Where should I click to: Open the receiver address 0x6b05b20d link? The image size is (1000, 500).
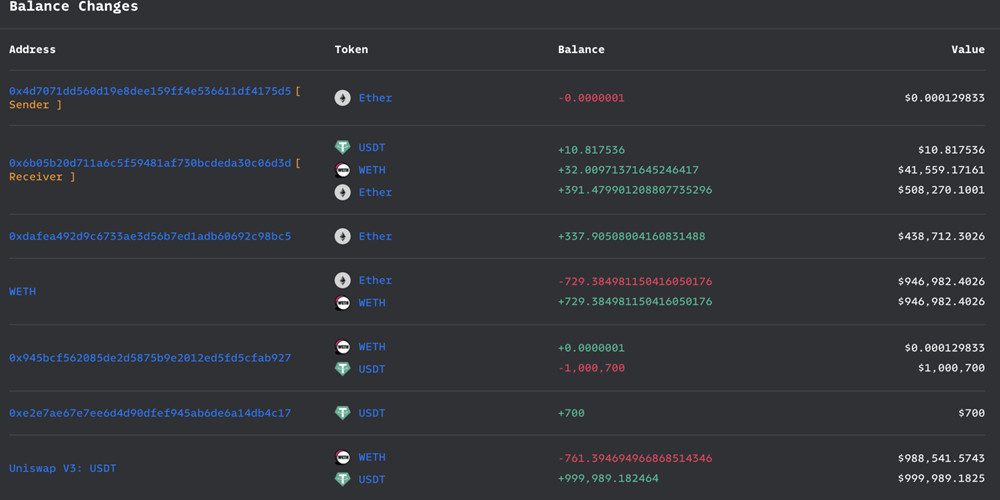[150, 163]
